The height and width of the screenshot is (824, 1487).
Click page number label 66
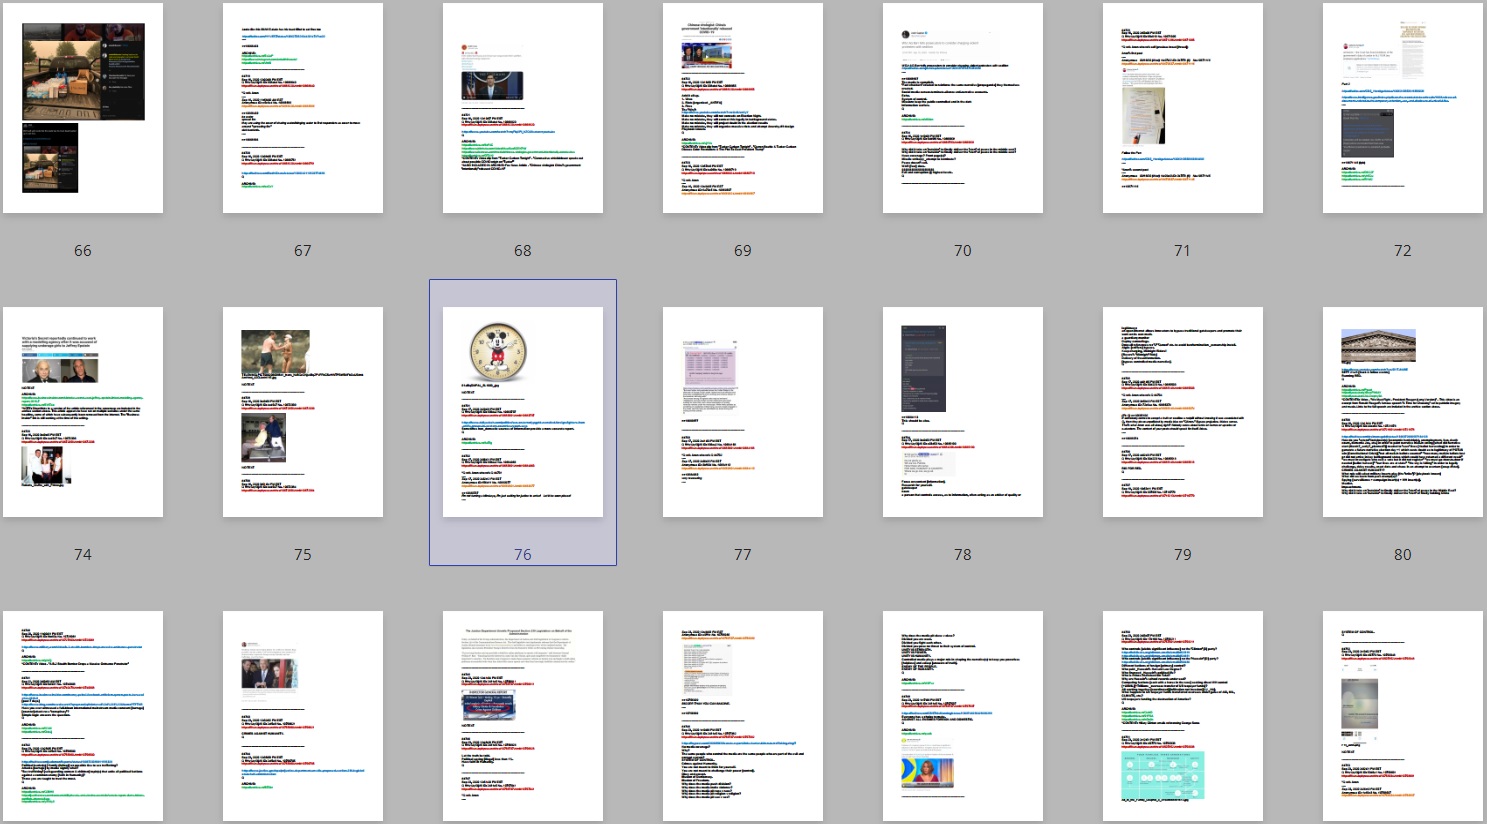(83, 251)
